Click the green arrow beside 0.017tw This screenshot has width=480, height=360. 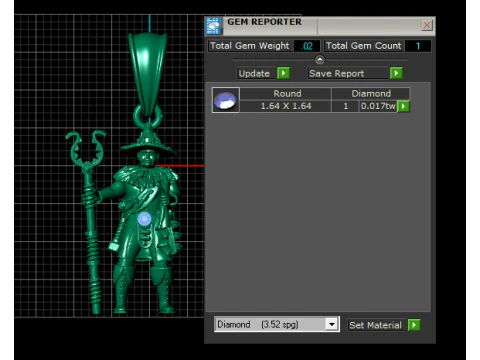coord(403,106)
